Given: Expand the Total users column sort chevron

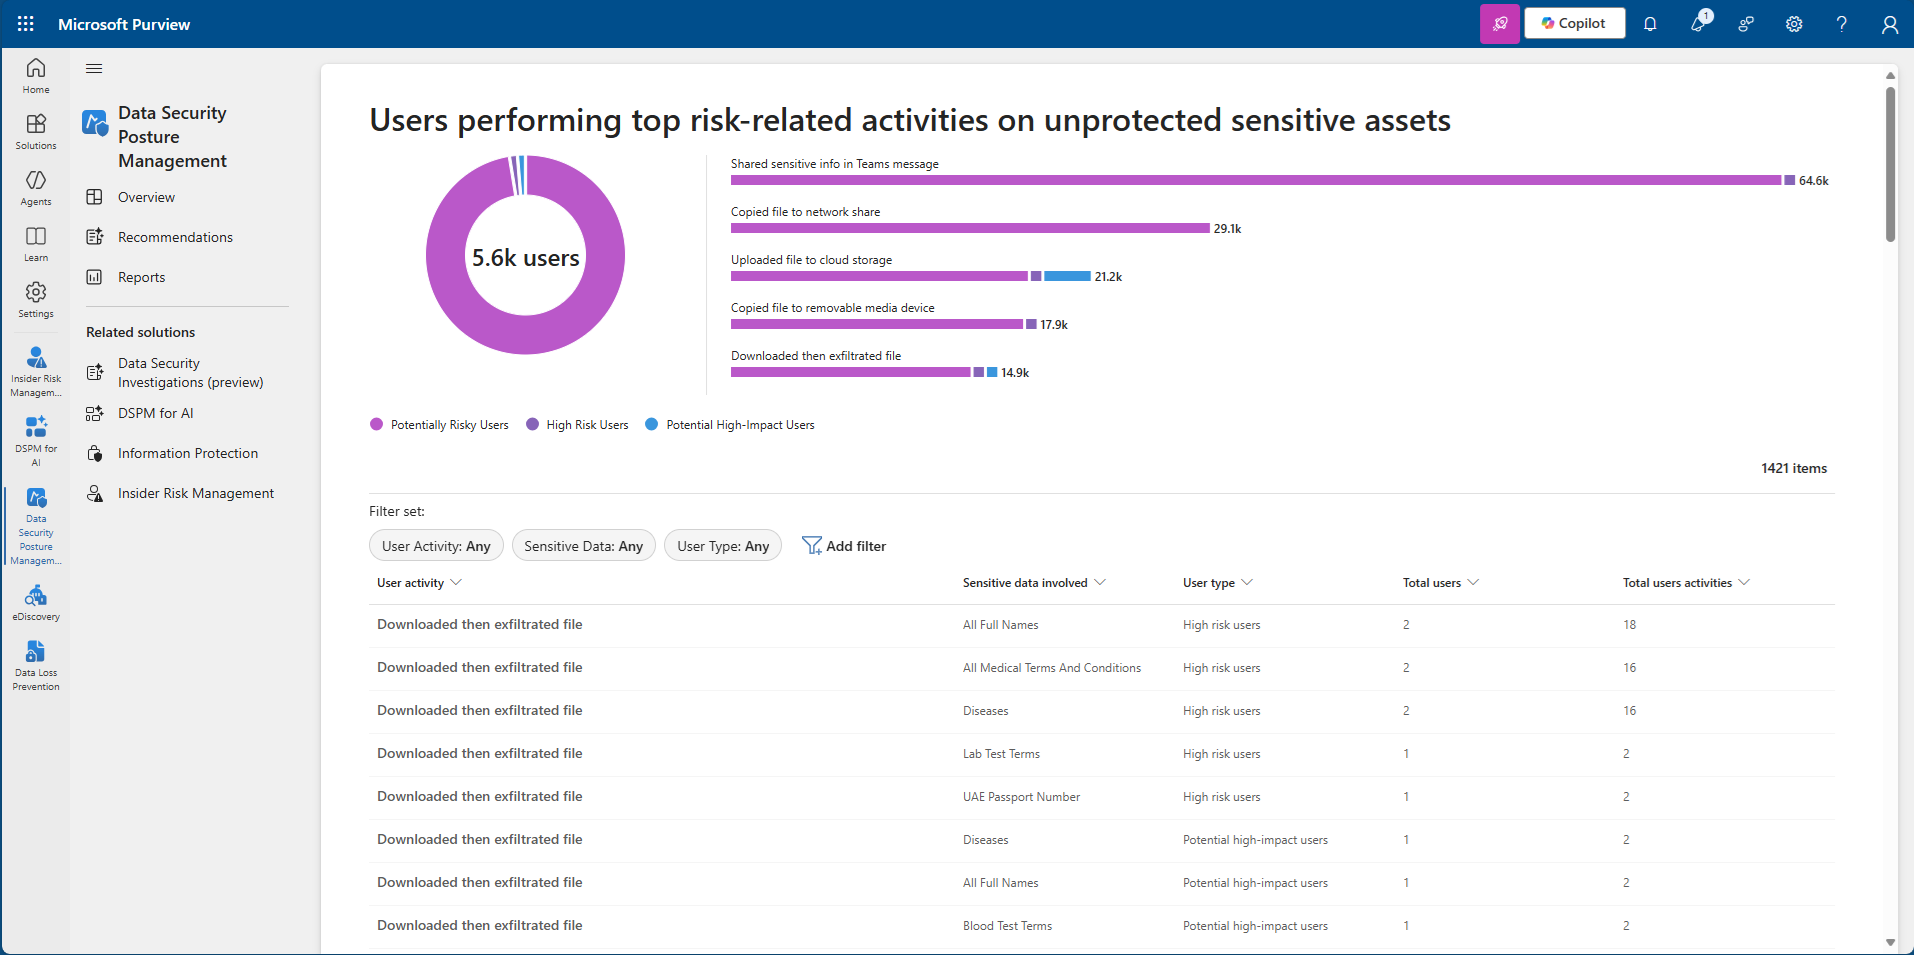Looking at the screenshot, I should [1473, 582].
